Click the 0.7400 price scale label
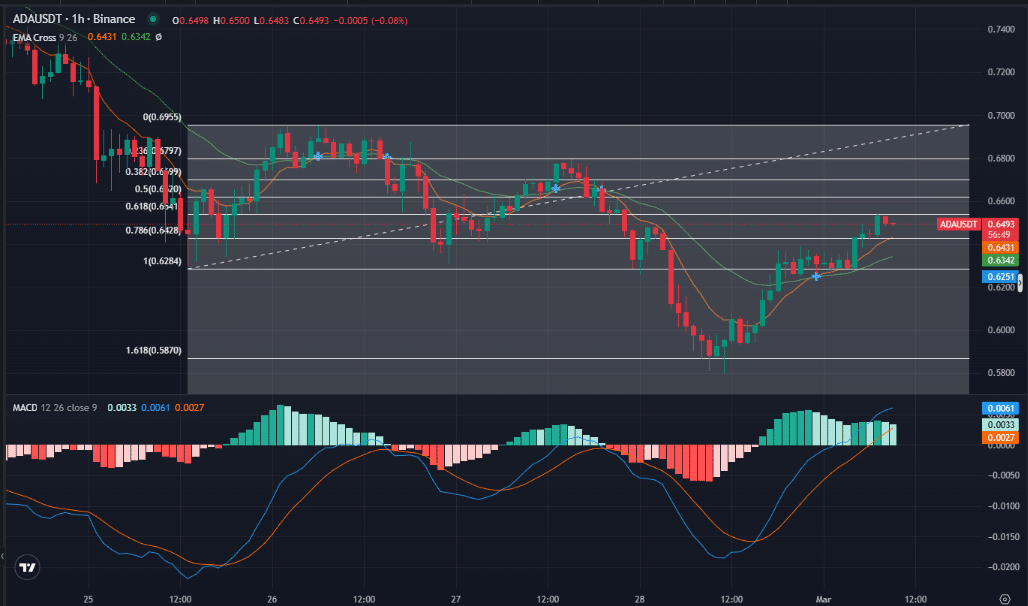Viewport: 1028px width, 606px height. pyautogui.click(x=1001, y=30)
